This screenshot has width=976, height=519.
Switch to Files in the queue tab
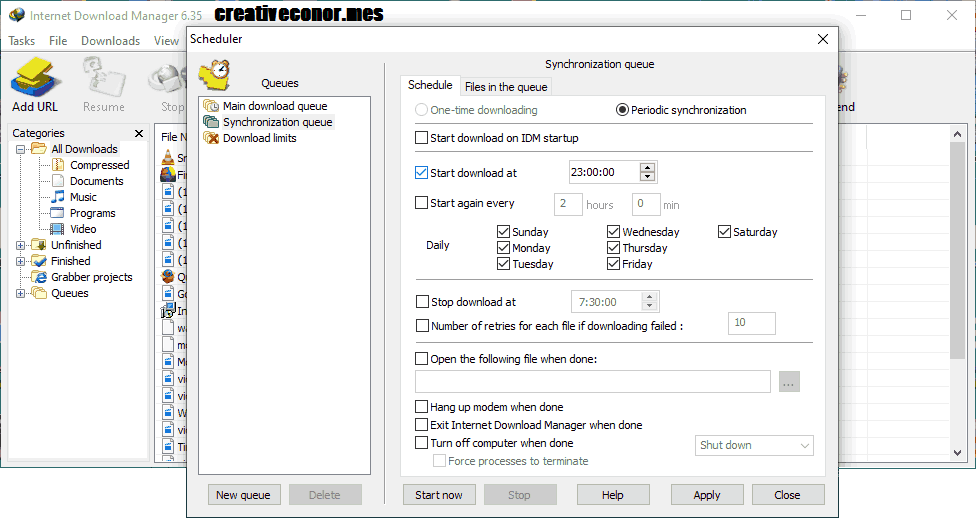506,87
